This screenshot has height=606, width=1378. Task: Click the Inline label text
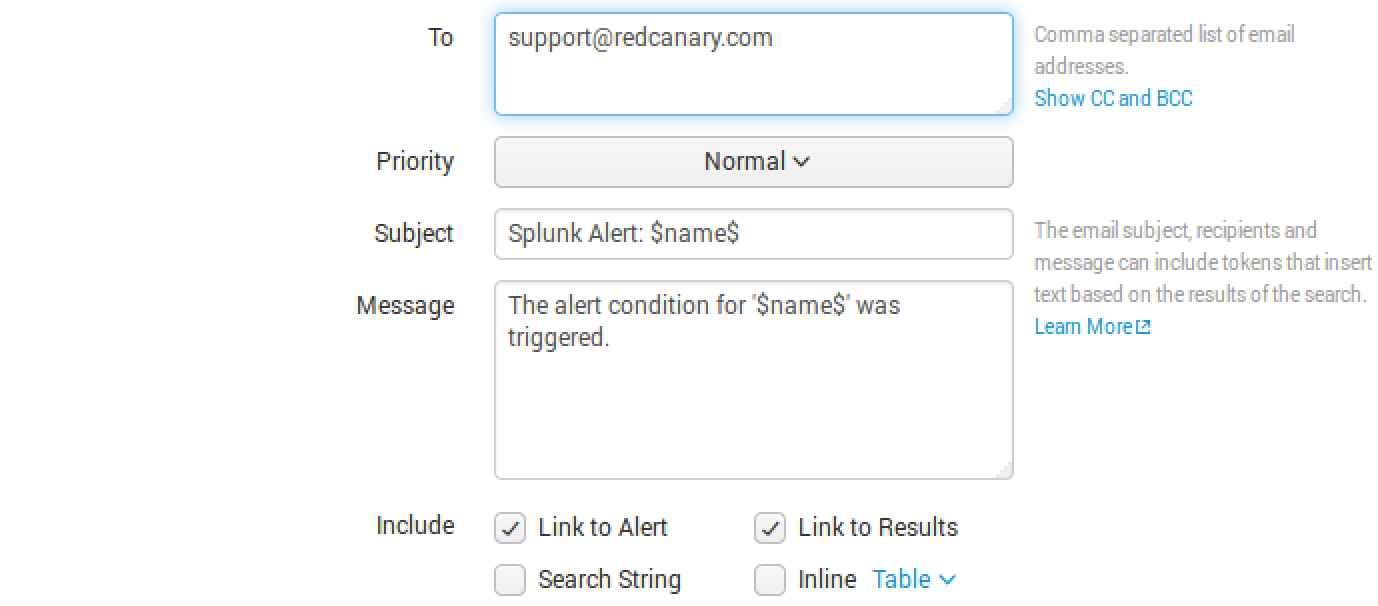(x=827, y=580)
